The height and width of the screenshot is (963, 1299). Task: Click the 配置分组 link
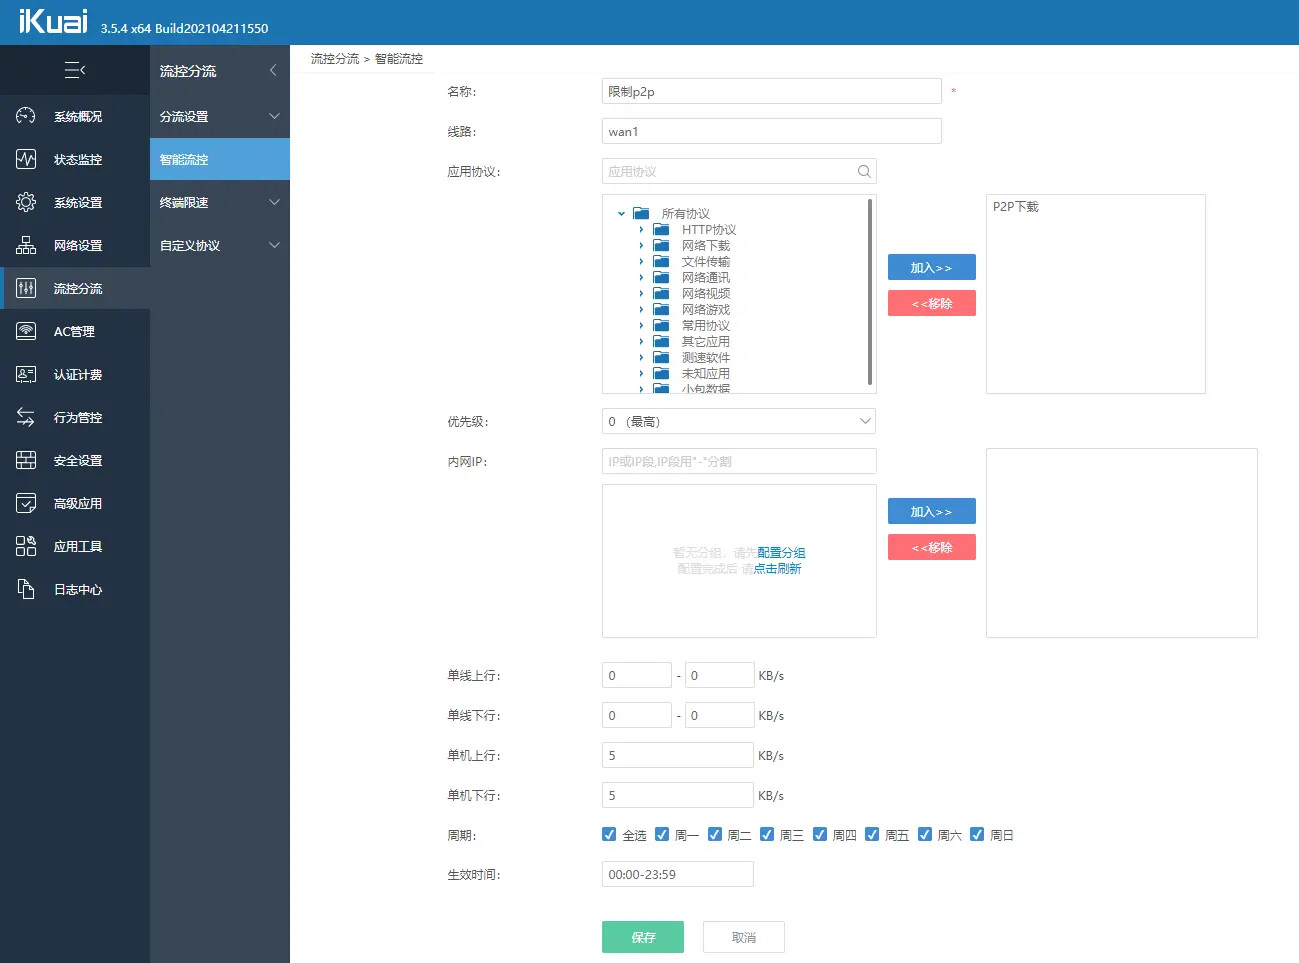point(781,552)
